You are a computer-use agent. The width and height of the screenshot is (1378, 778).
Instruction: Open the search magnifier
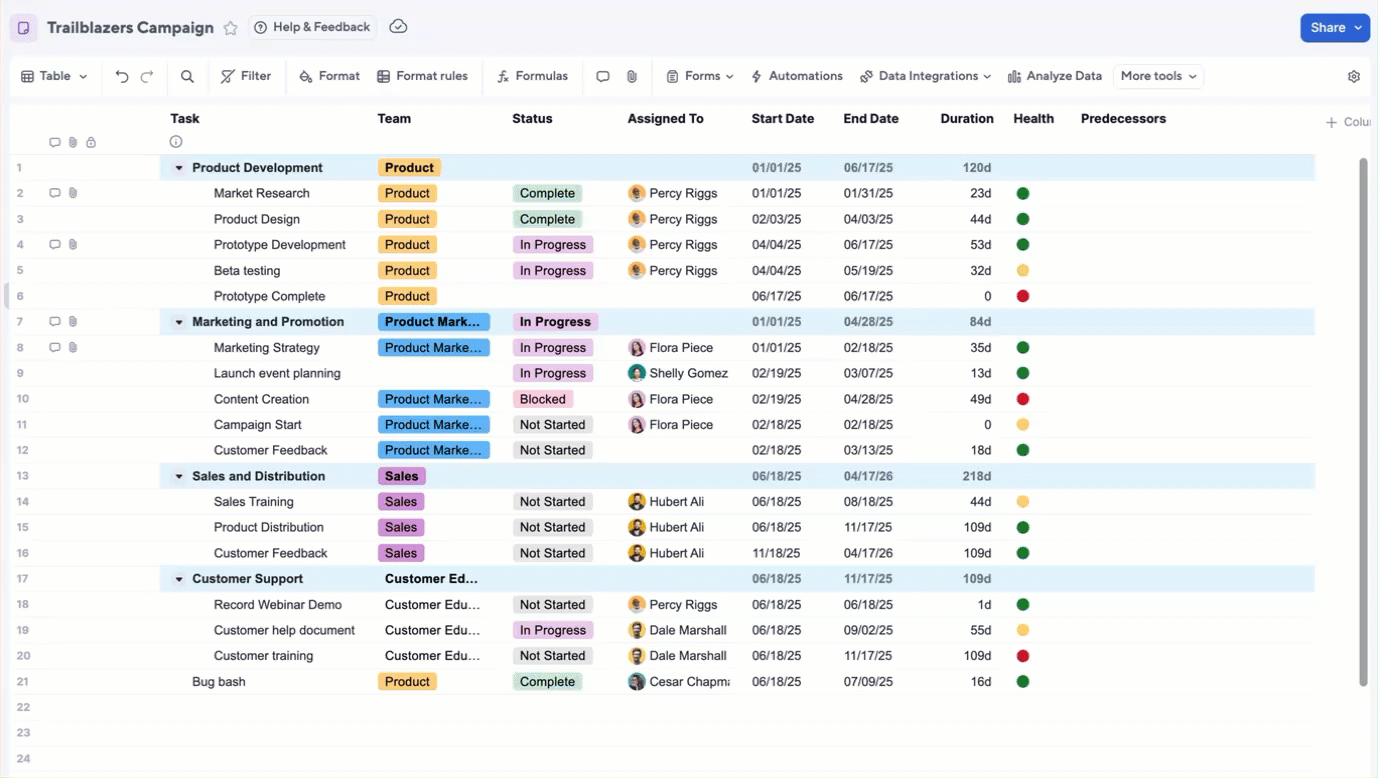tap(187, 75)
